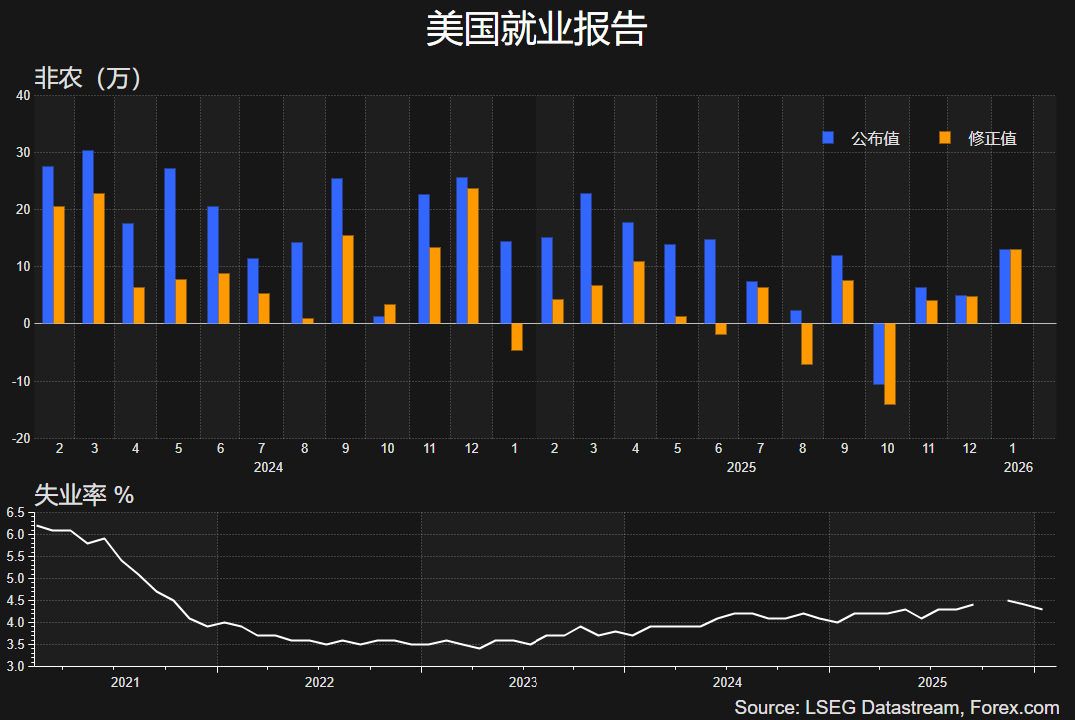Click the orange 修正值 legend swatch

945,138
